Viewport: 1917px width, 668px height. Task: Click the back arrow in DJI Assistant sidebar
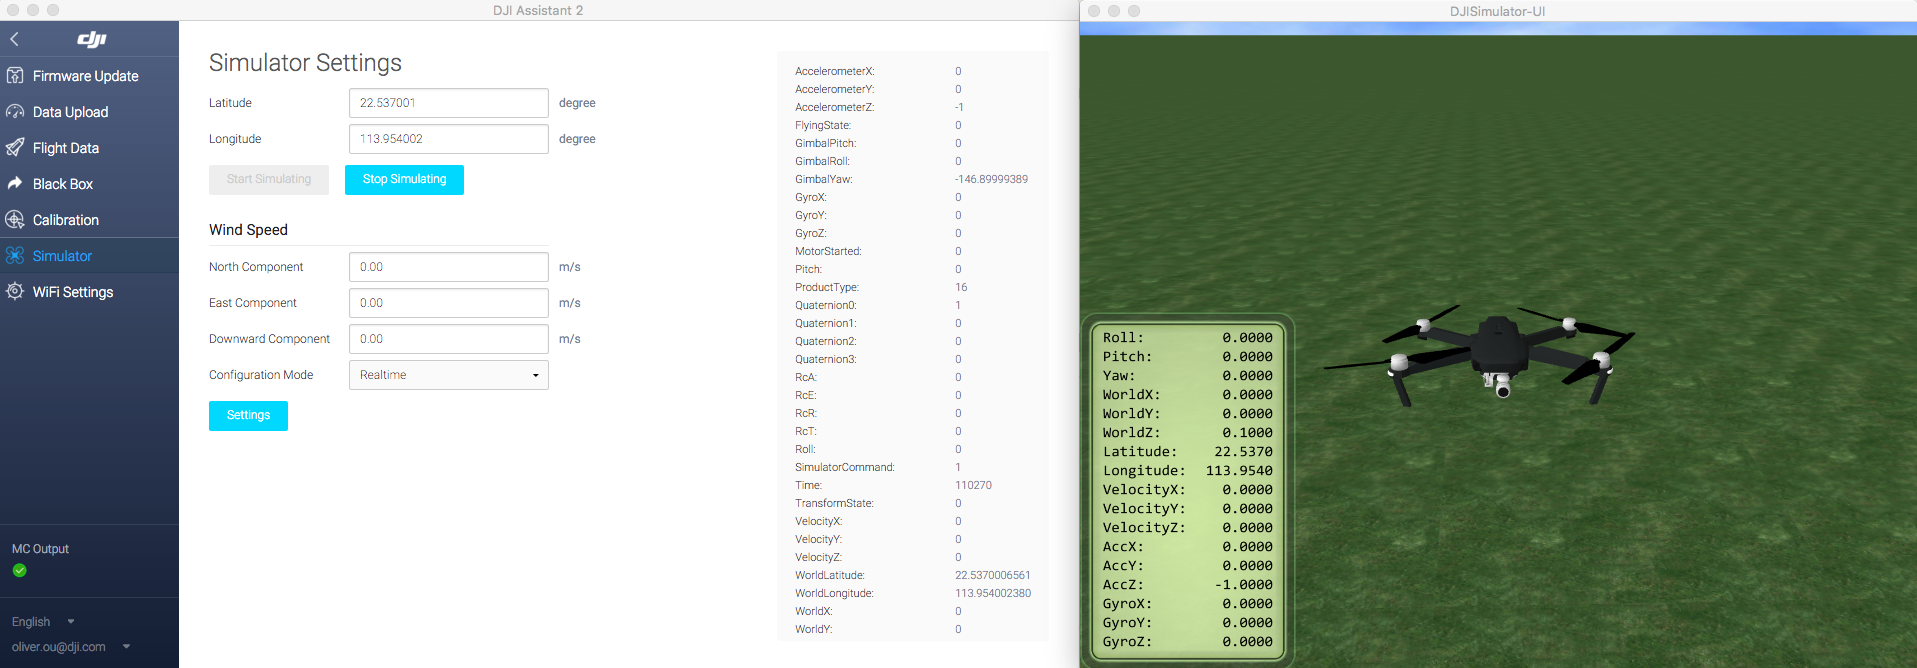click(14, 39)
